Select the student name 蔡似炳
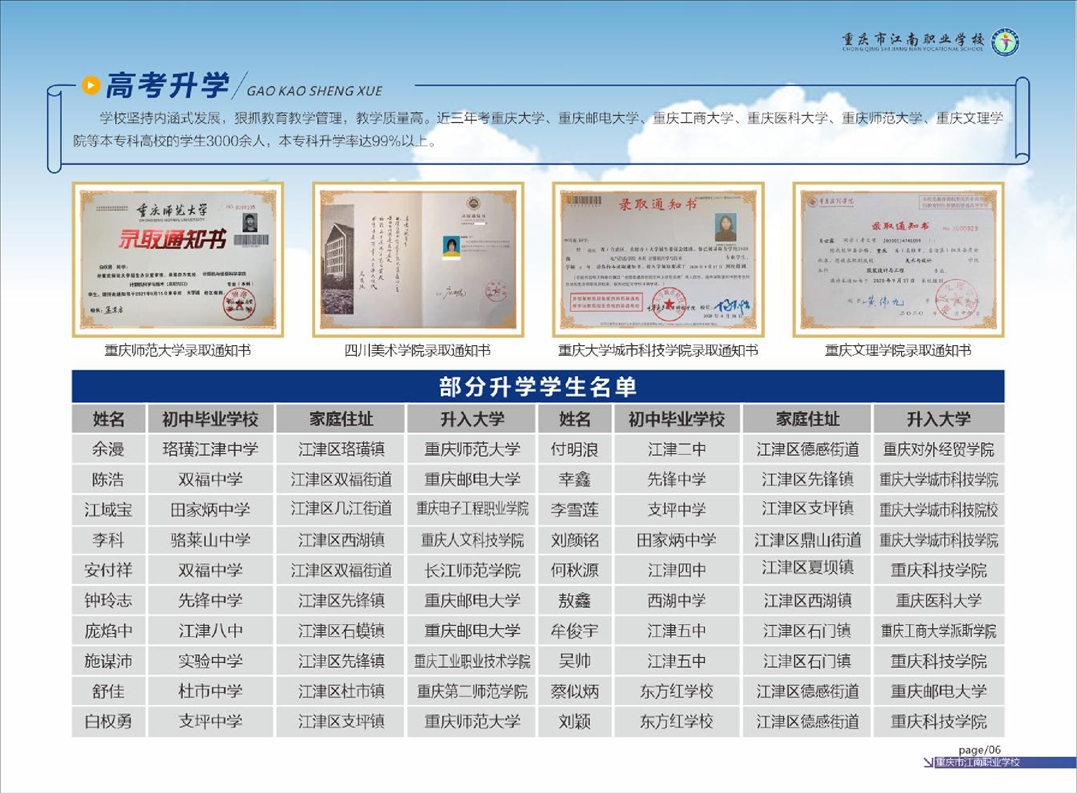Image resolution: width=1077 pixels, height=793 pixels. tap(575, 691)
